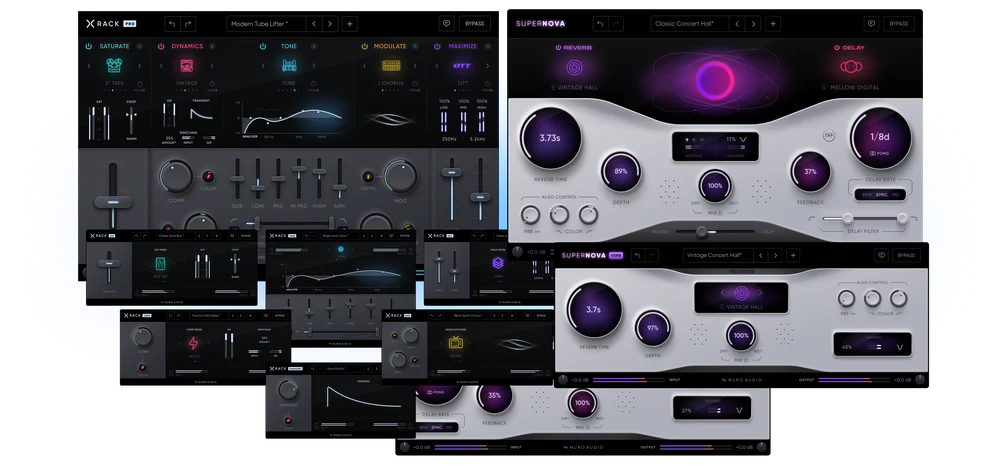Click the Mellow Digital delay rings icon
This screenshot has height=466, width=1000.
click(x=851, y=66)
